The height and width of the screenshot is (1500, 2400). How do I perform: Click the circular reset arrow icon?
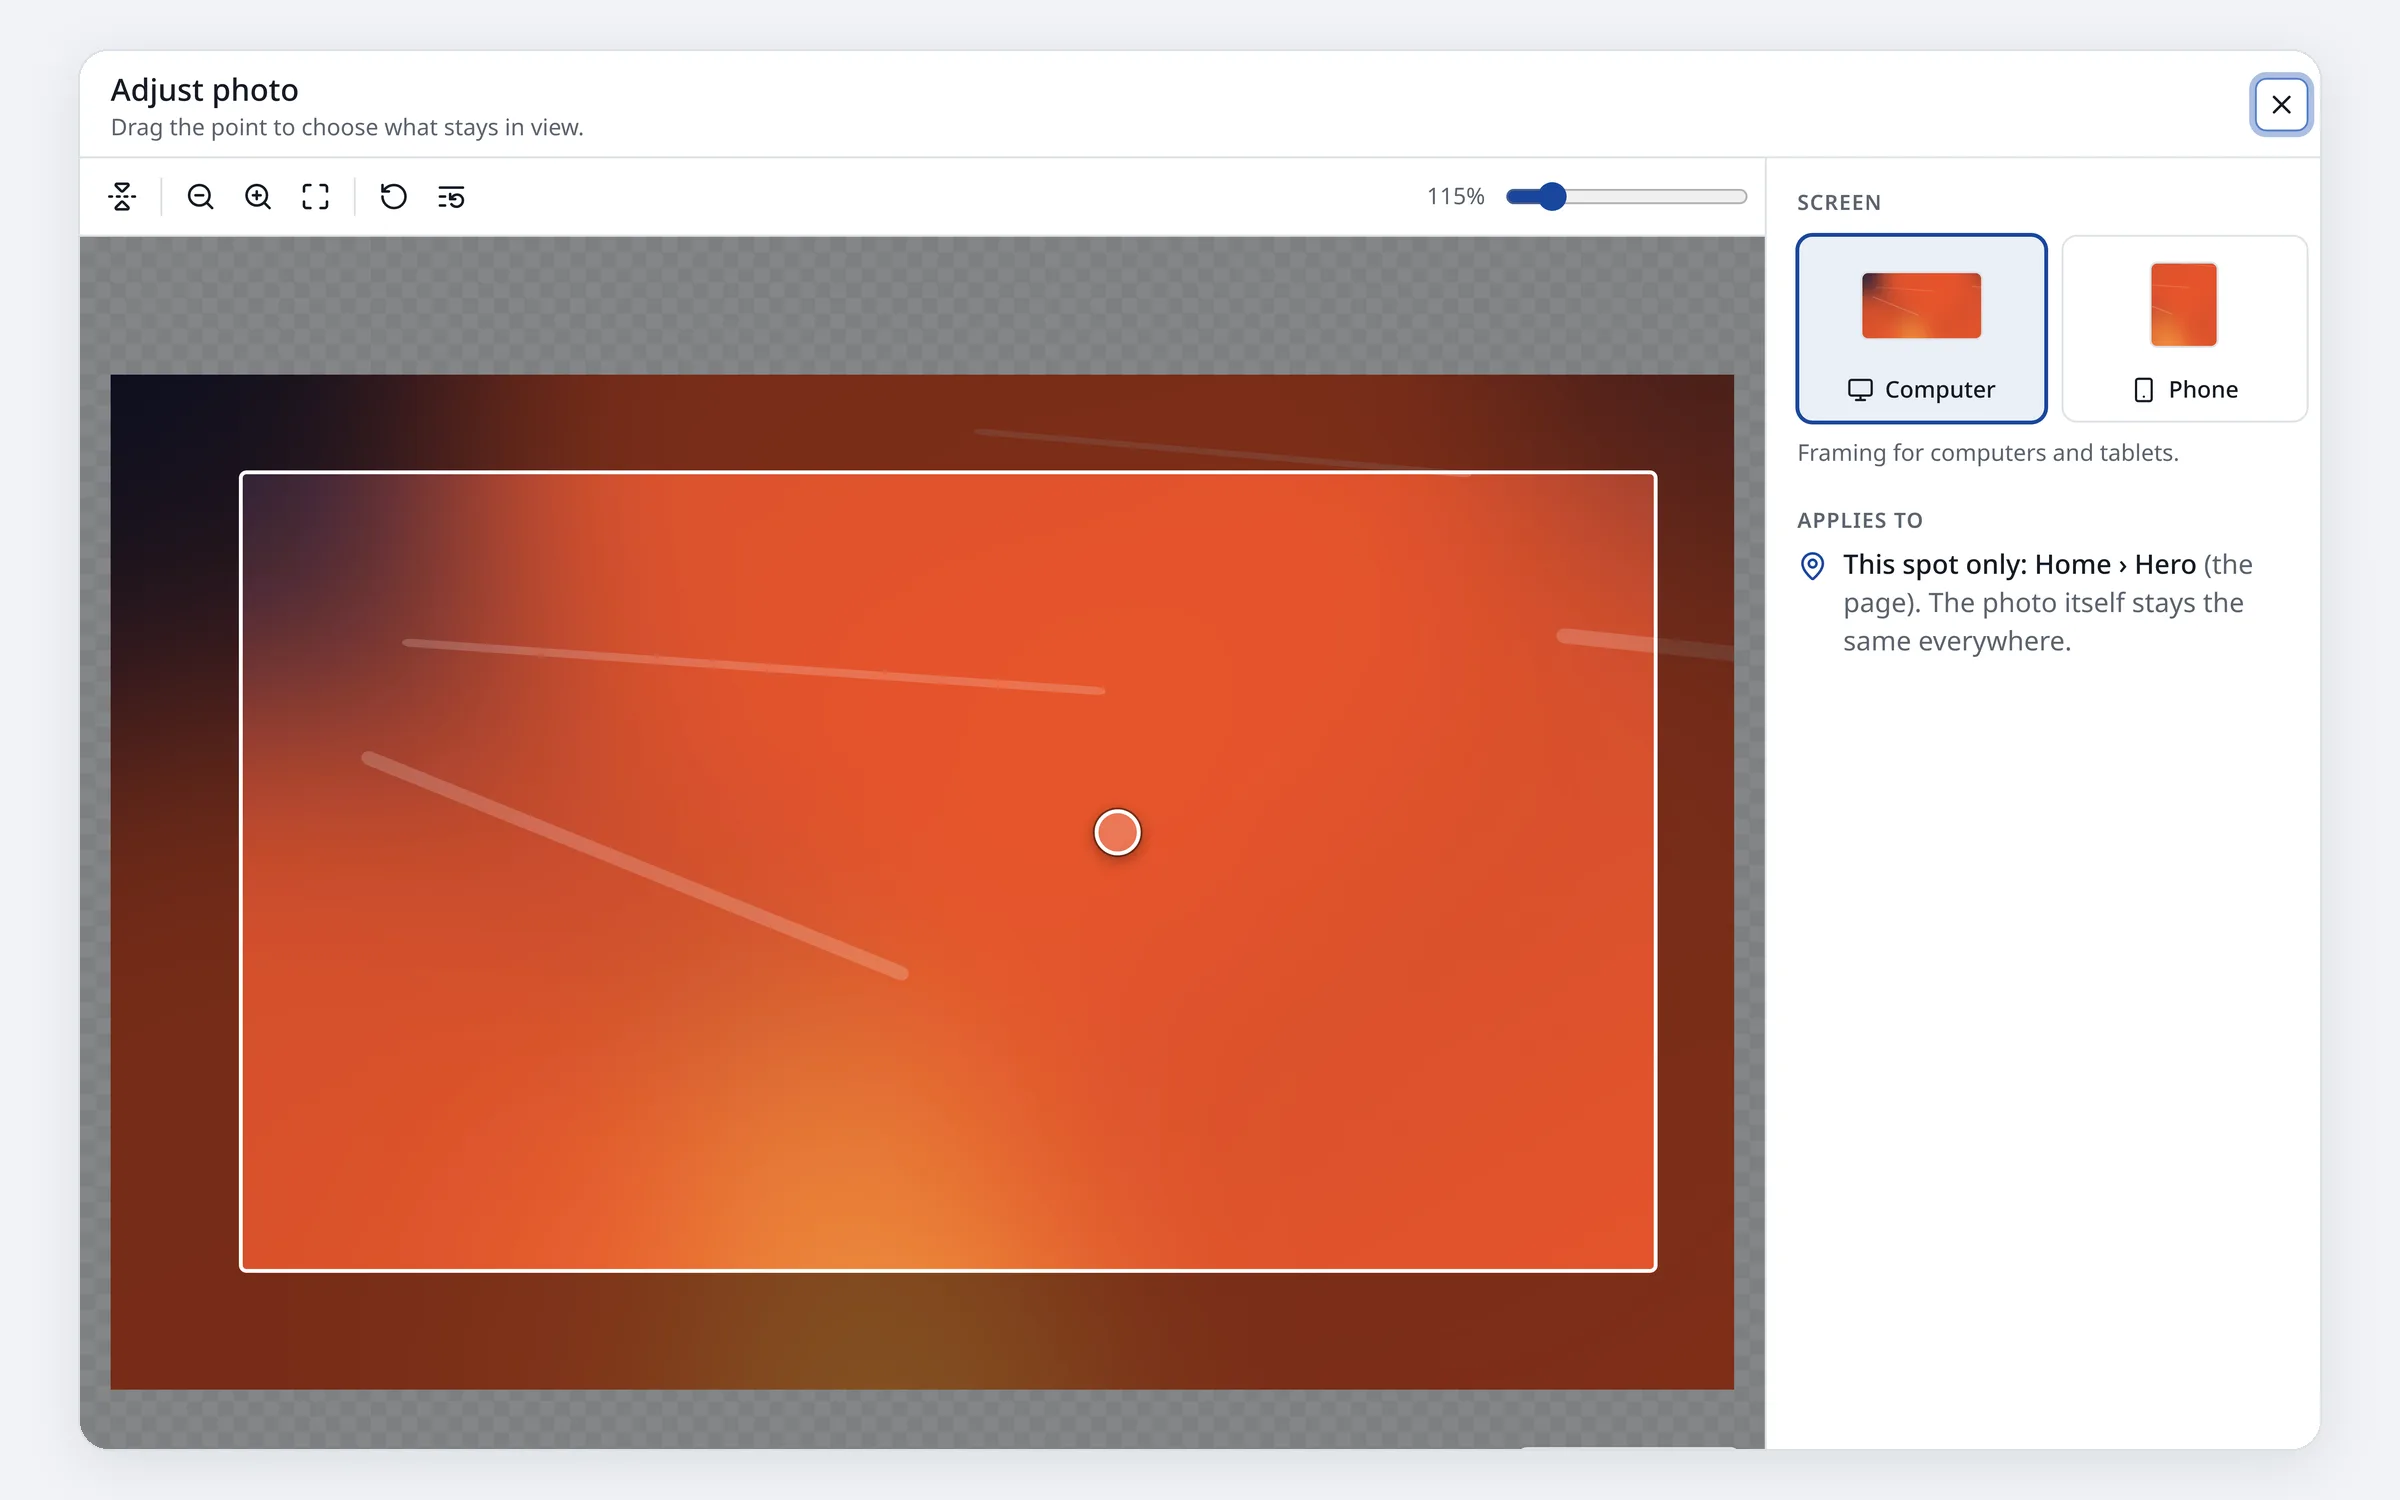click(x=393, y=197)
